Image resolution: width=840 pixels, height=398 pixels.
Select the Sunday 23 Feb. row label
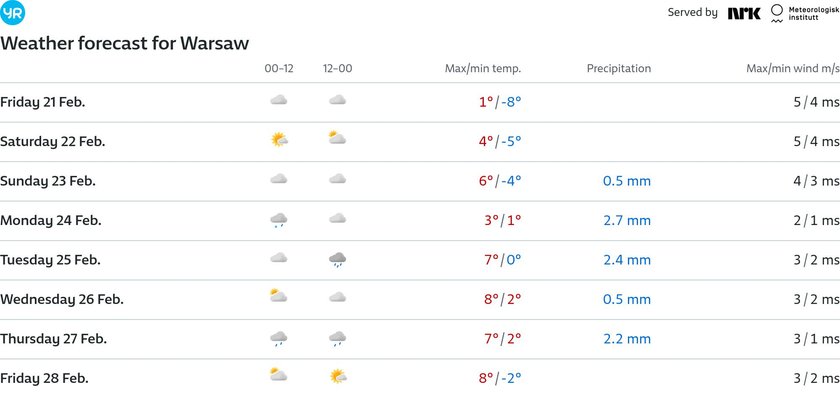click(48, 181)
